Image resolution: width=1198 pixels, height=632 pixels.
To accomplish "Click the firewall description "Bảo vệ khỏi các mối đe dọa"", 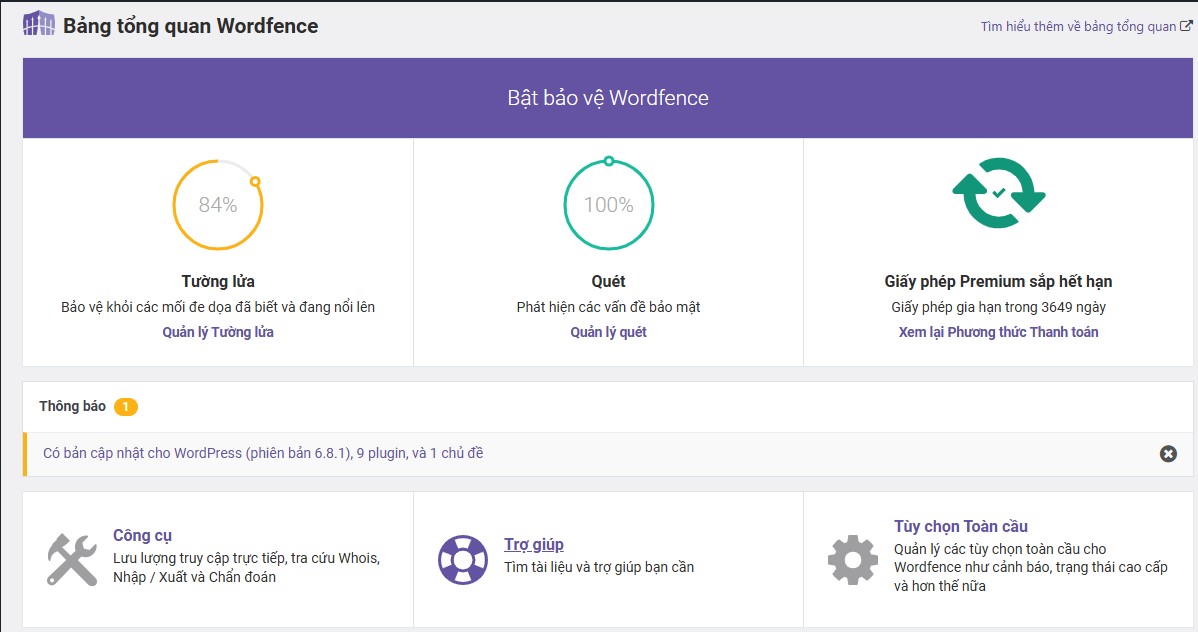I will [218, 306].
